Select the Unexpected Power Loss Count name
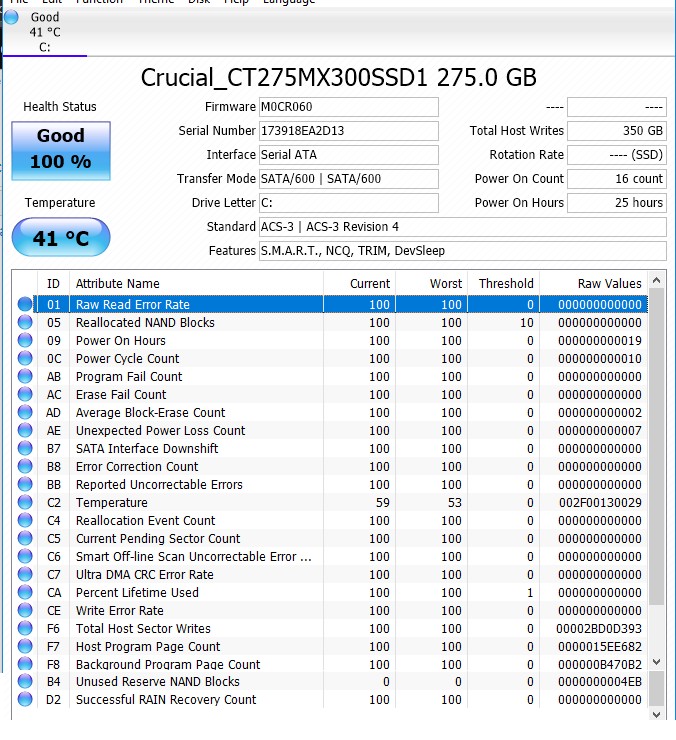This screenshot has width=676, height=740. pyautogui.click(x=161, y=430)
